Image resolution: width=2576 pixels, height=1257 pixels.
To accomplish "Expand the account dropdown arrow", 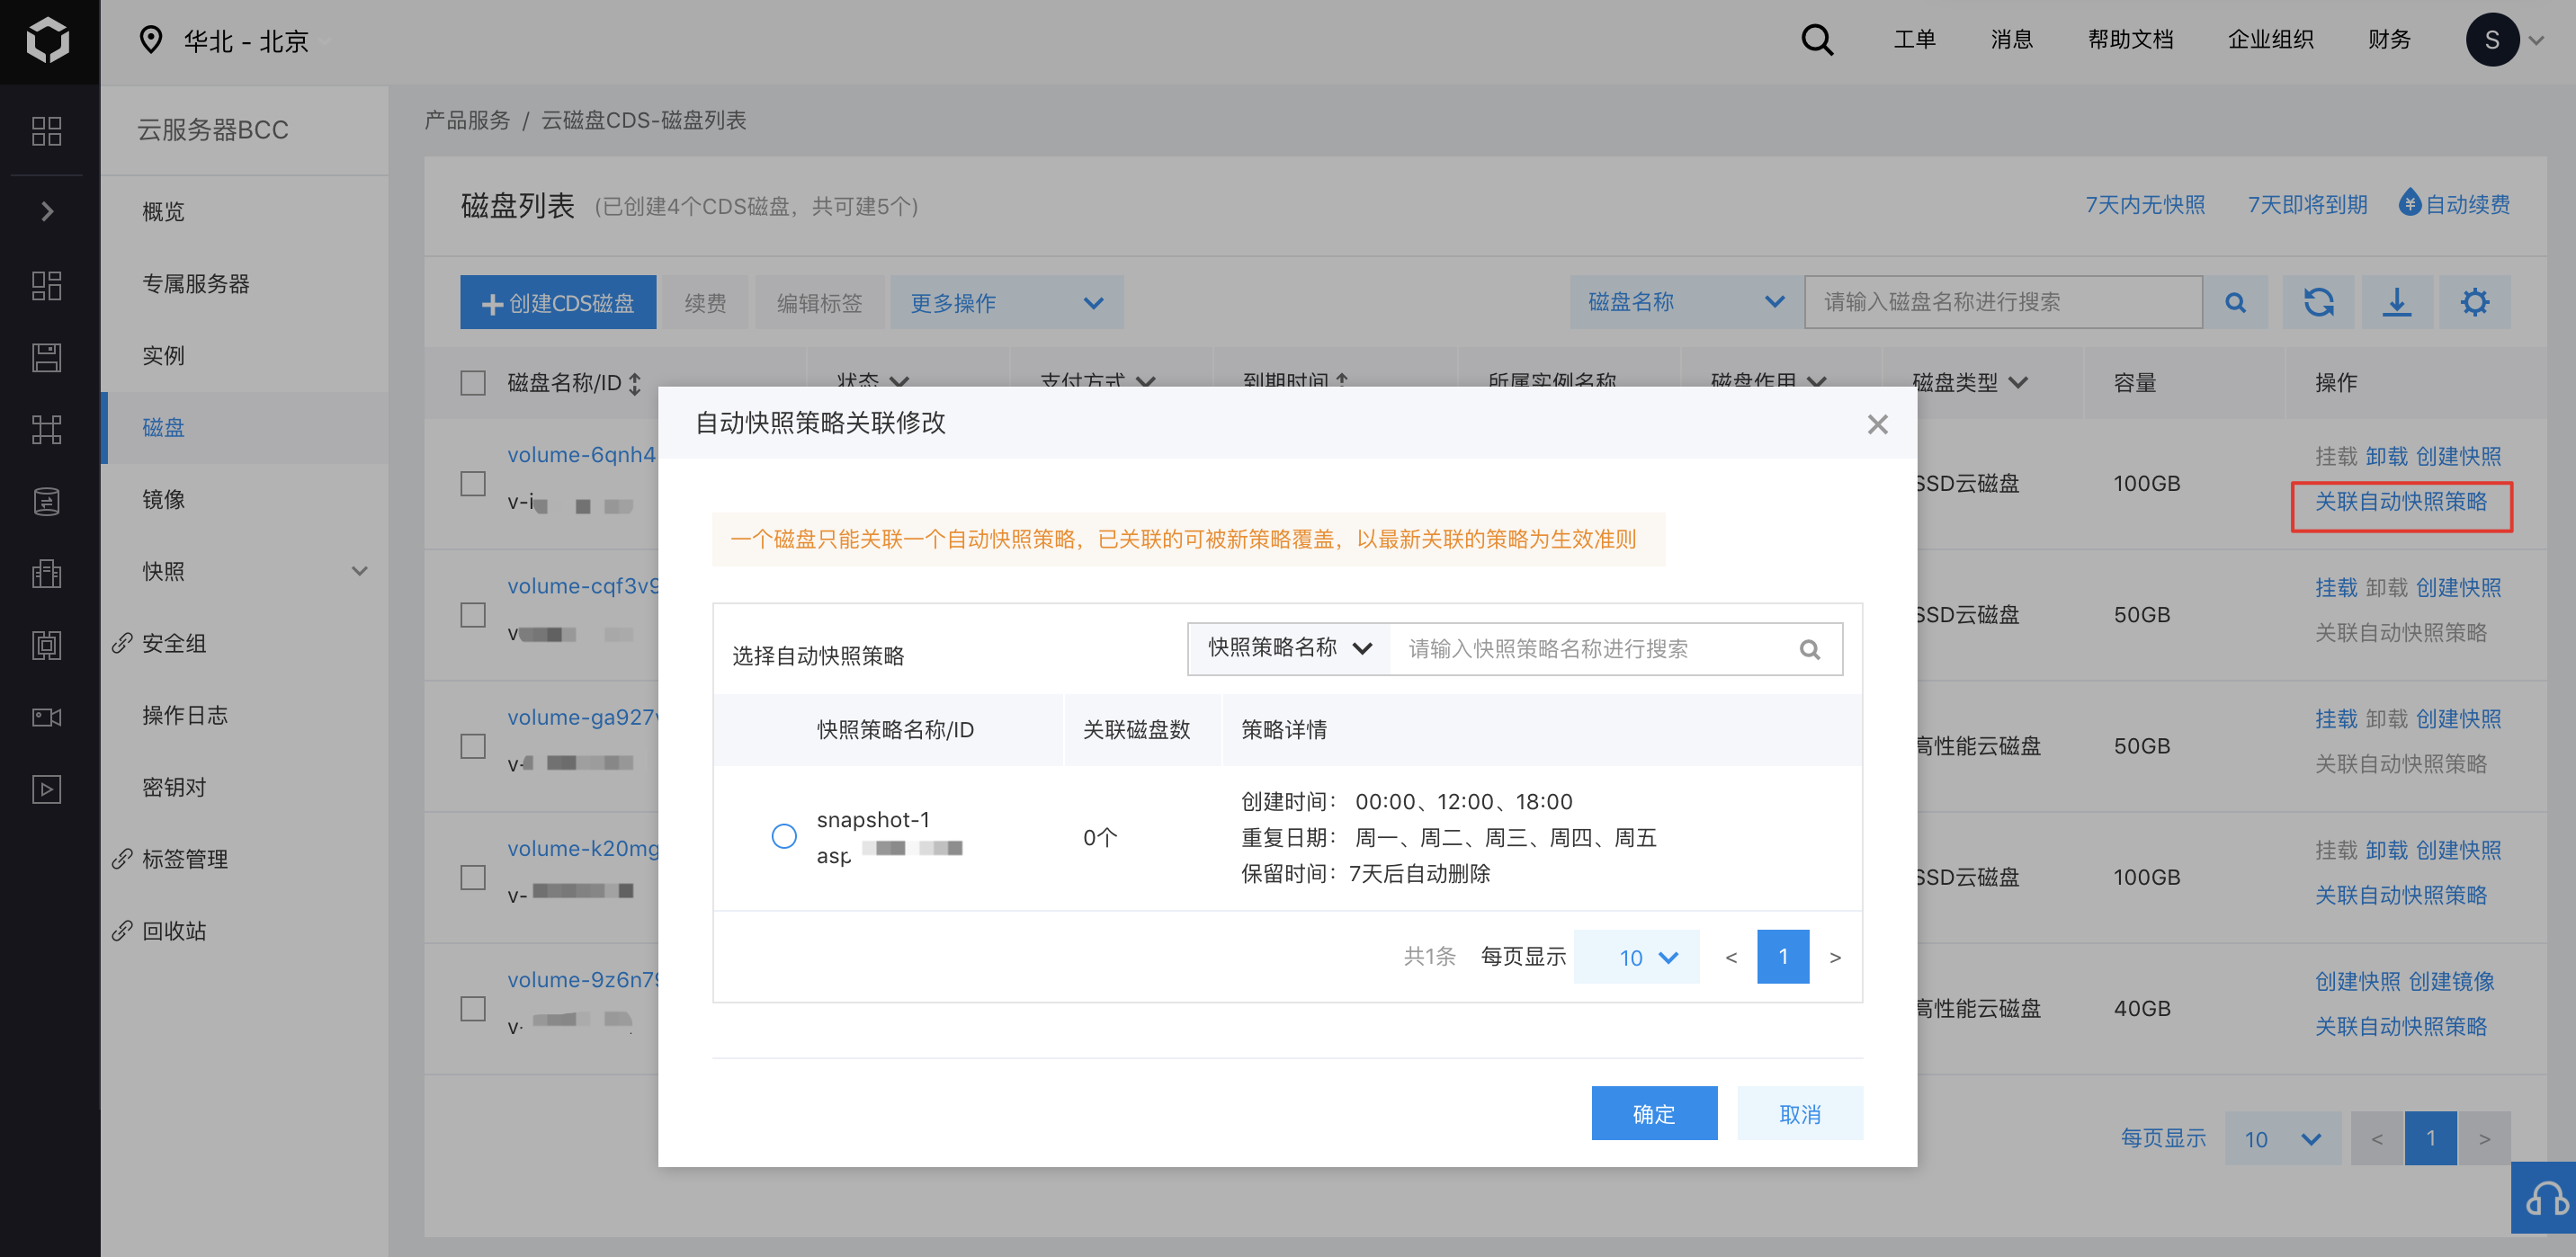I will [2537, 40].
